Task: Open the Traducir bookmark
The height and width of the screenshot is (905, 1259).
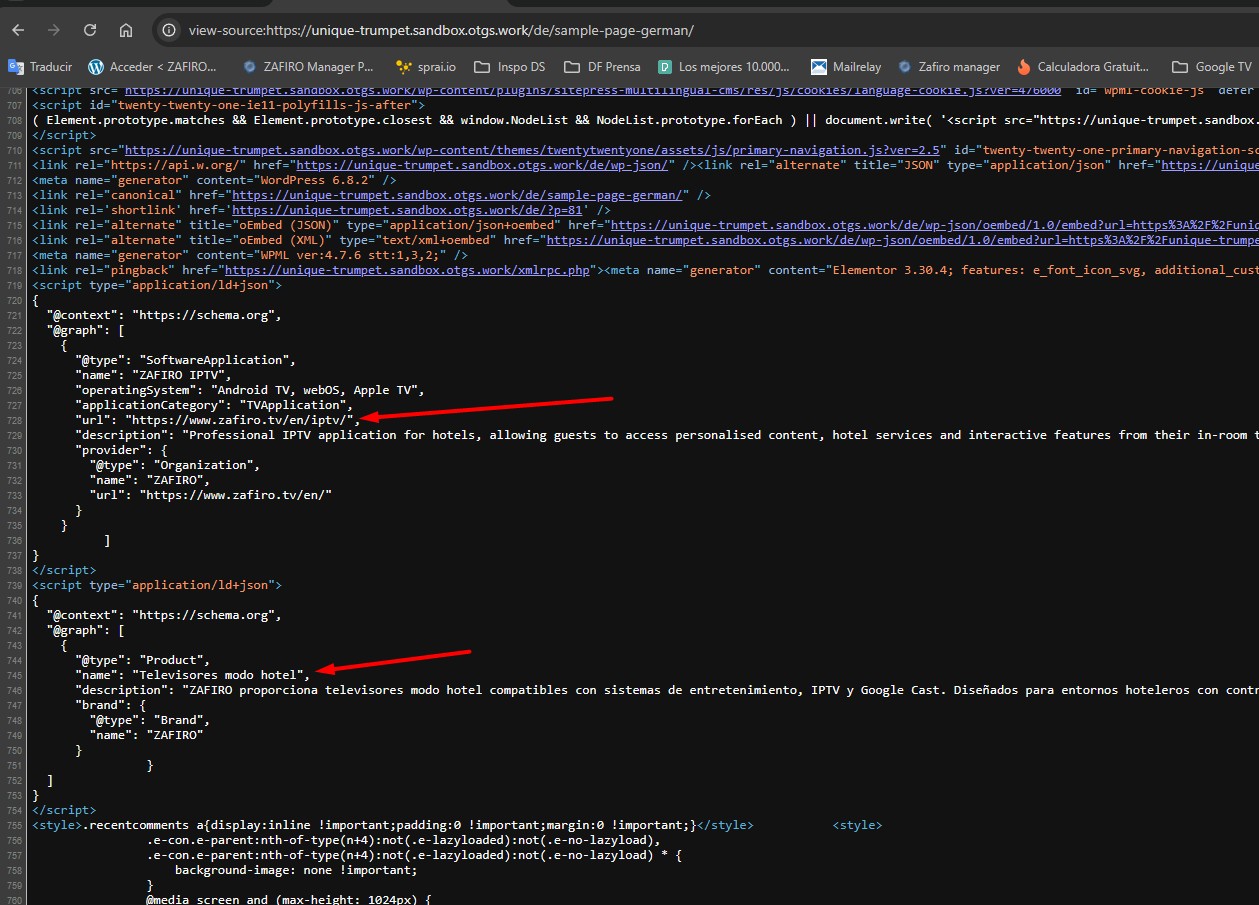Action: click(40, 67)
